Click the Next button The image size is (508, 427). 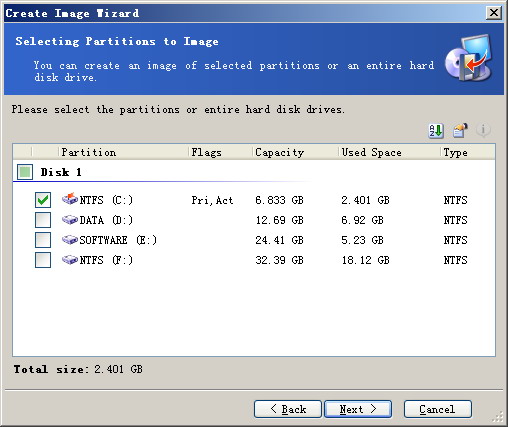pos(358,409)
